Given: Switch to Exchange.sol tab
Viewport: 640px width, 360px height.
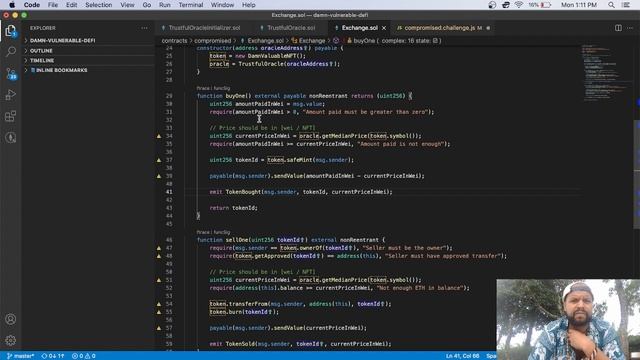Looking at the screenshot, I should click(x=359, y=28).
